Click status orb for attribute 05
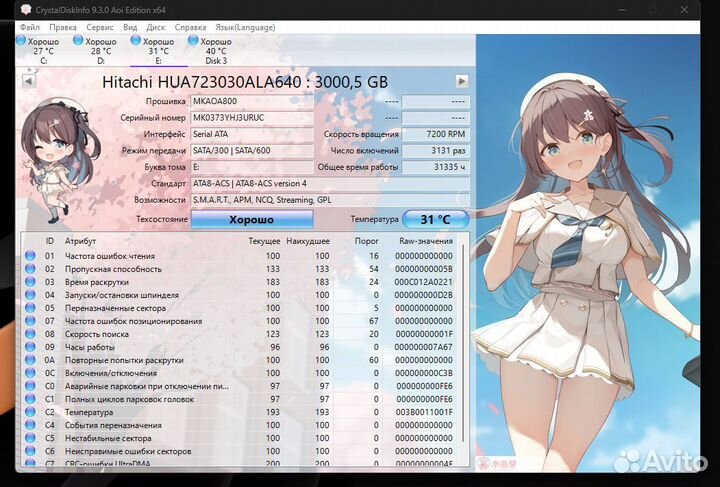The height and width of the screenshot is (487, 720). pos(30,308)
